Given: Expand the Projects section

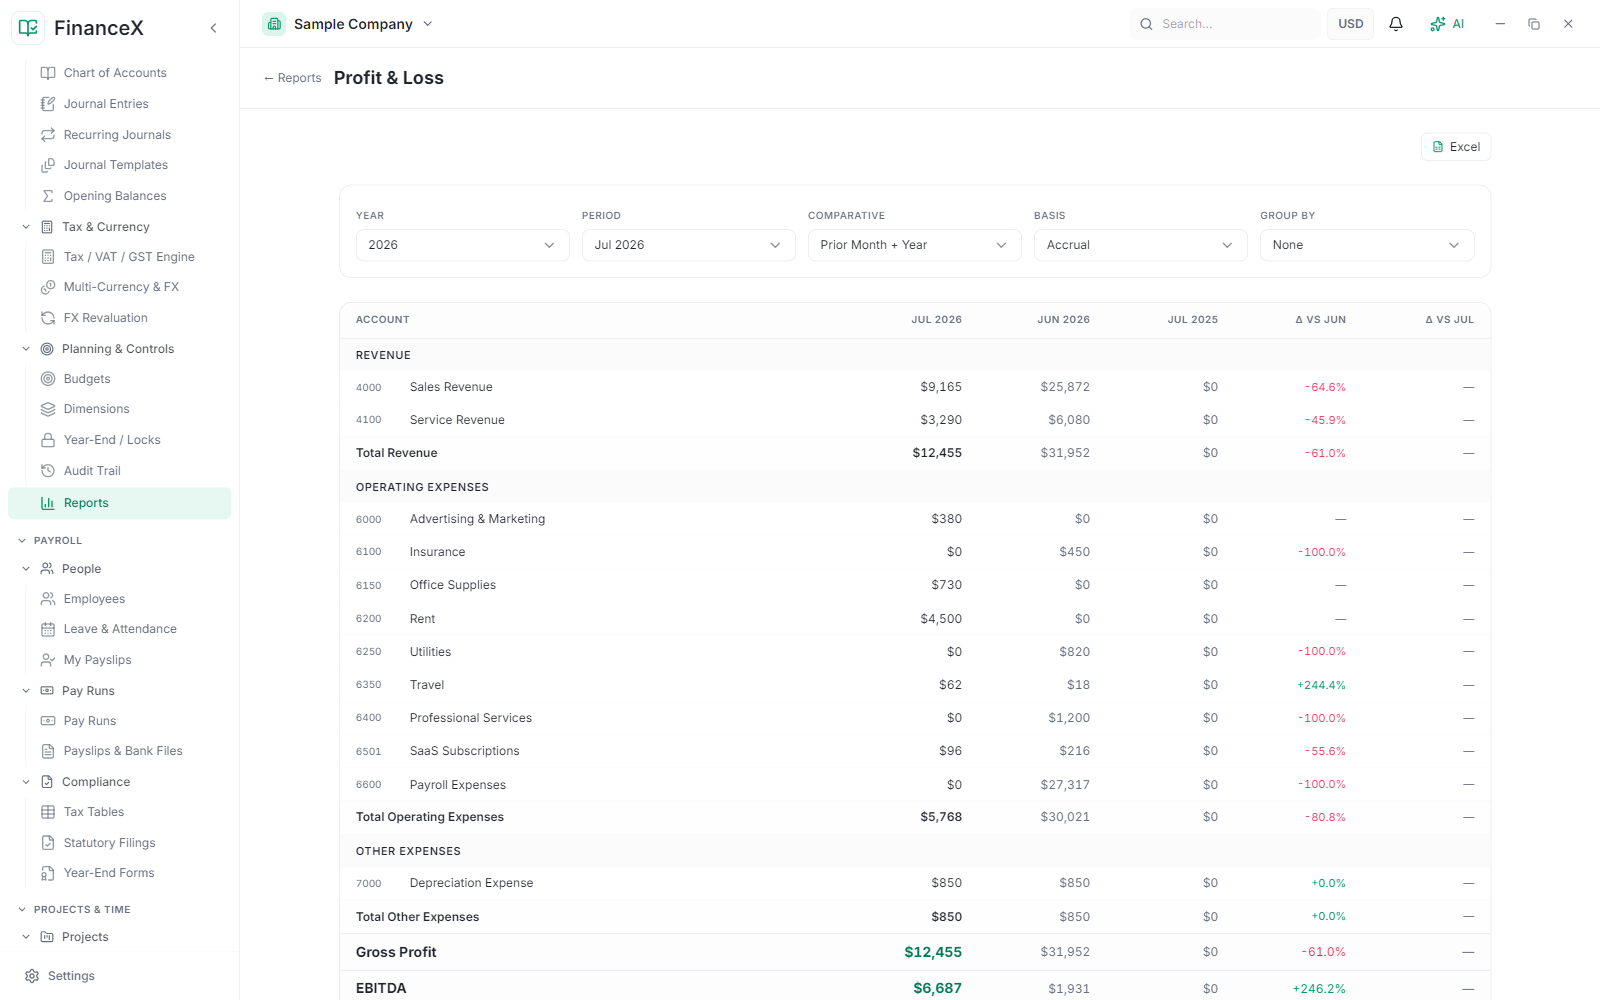Looking at the screenshot, I should click(26, 937).
